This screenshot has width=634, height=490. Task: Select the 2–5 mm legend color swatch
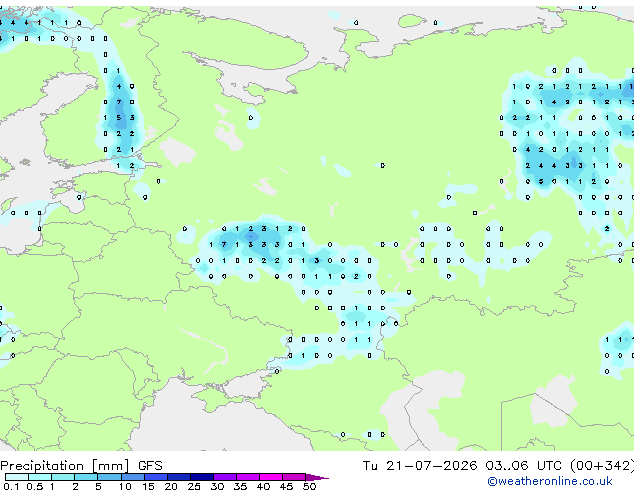(x=86, y=477)
